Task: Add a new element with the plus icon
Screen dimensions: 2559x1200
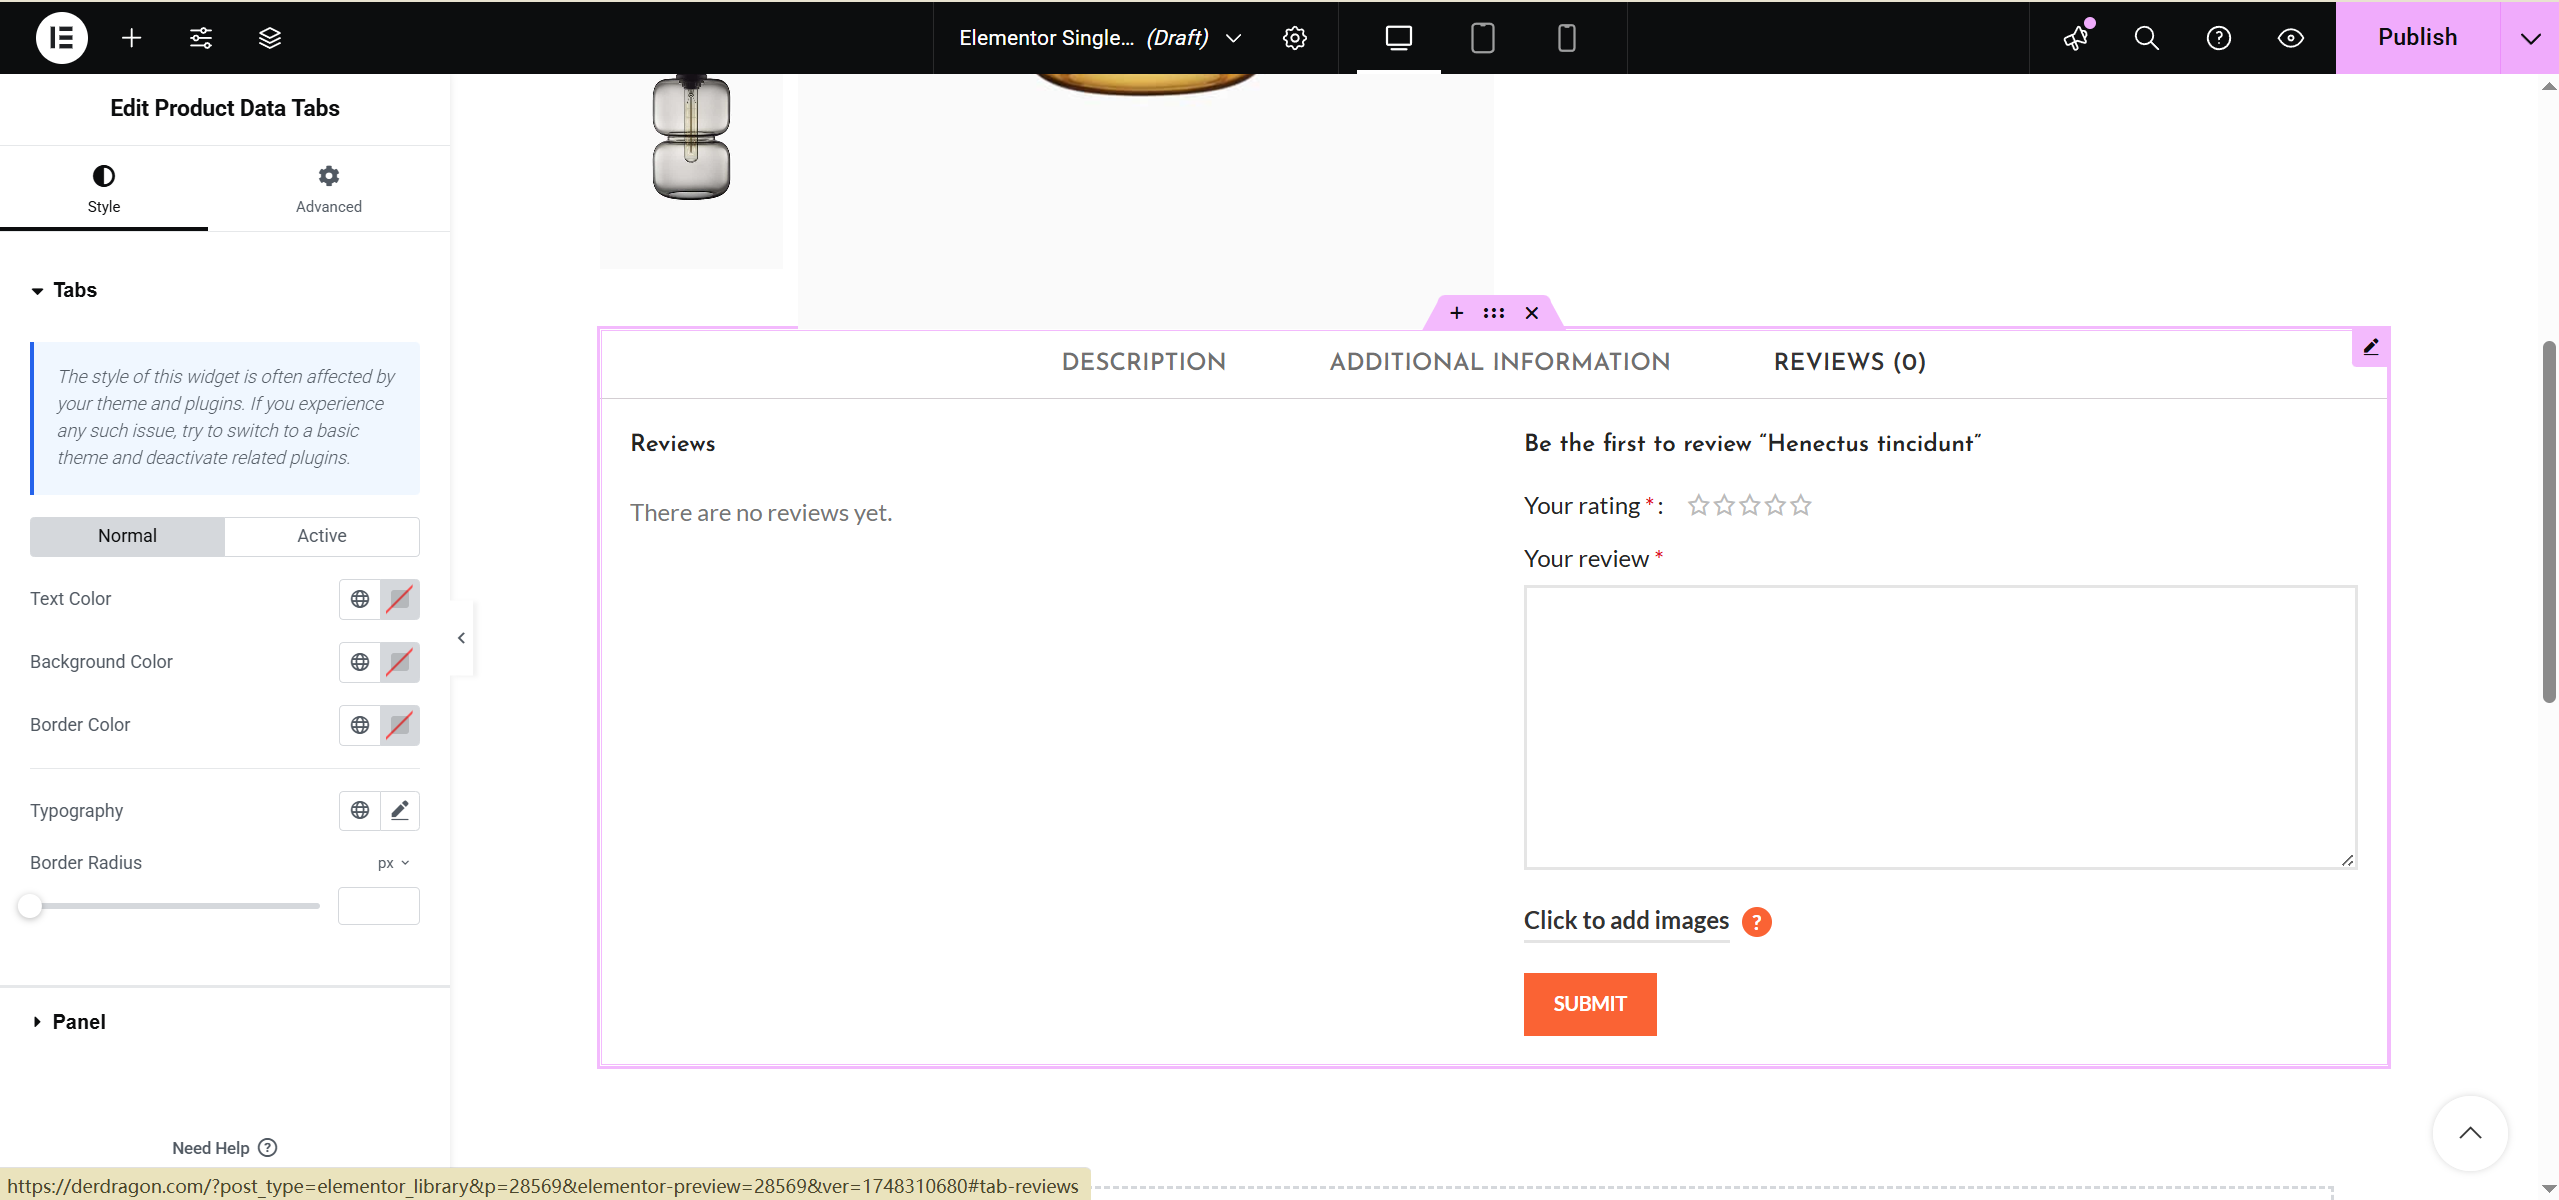Action: 131,37
